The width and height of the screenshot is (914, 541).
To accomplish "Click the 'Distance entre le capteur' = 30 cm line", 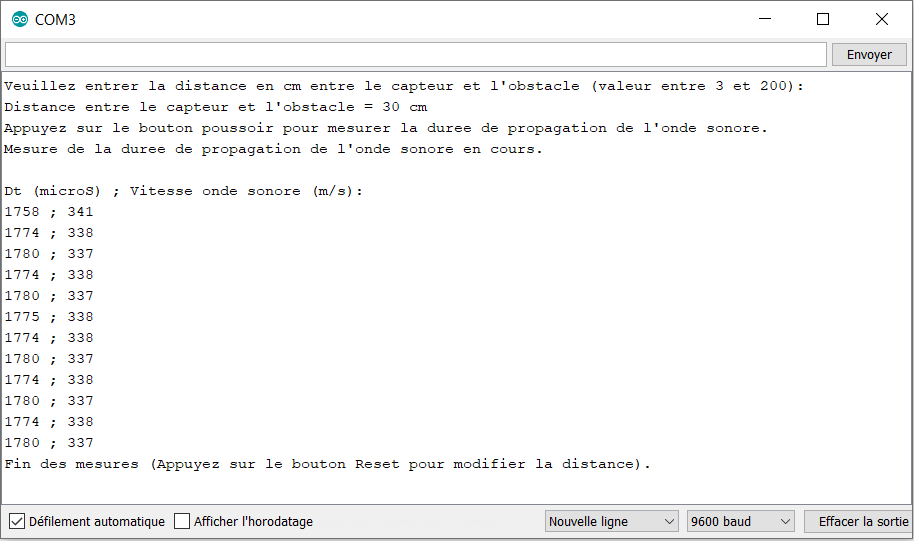I will (x=215, y=107).
